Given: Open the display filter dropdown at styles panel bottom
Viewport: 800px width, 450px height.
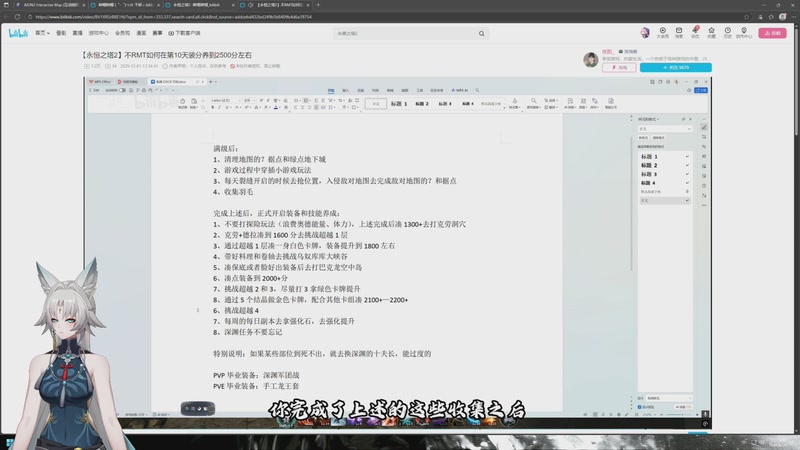Looking at the screenshot, I should (669, 398).
